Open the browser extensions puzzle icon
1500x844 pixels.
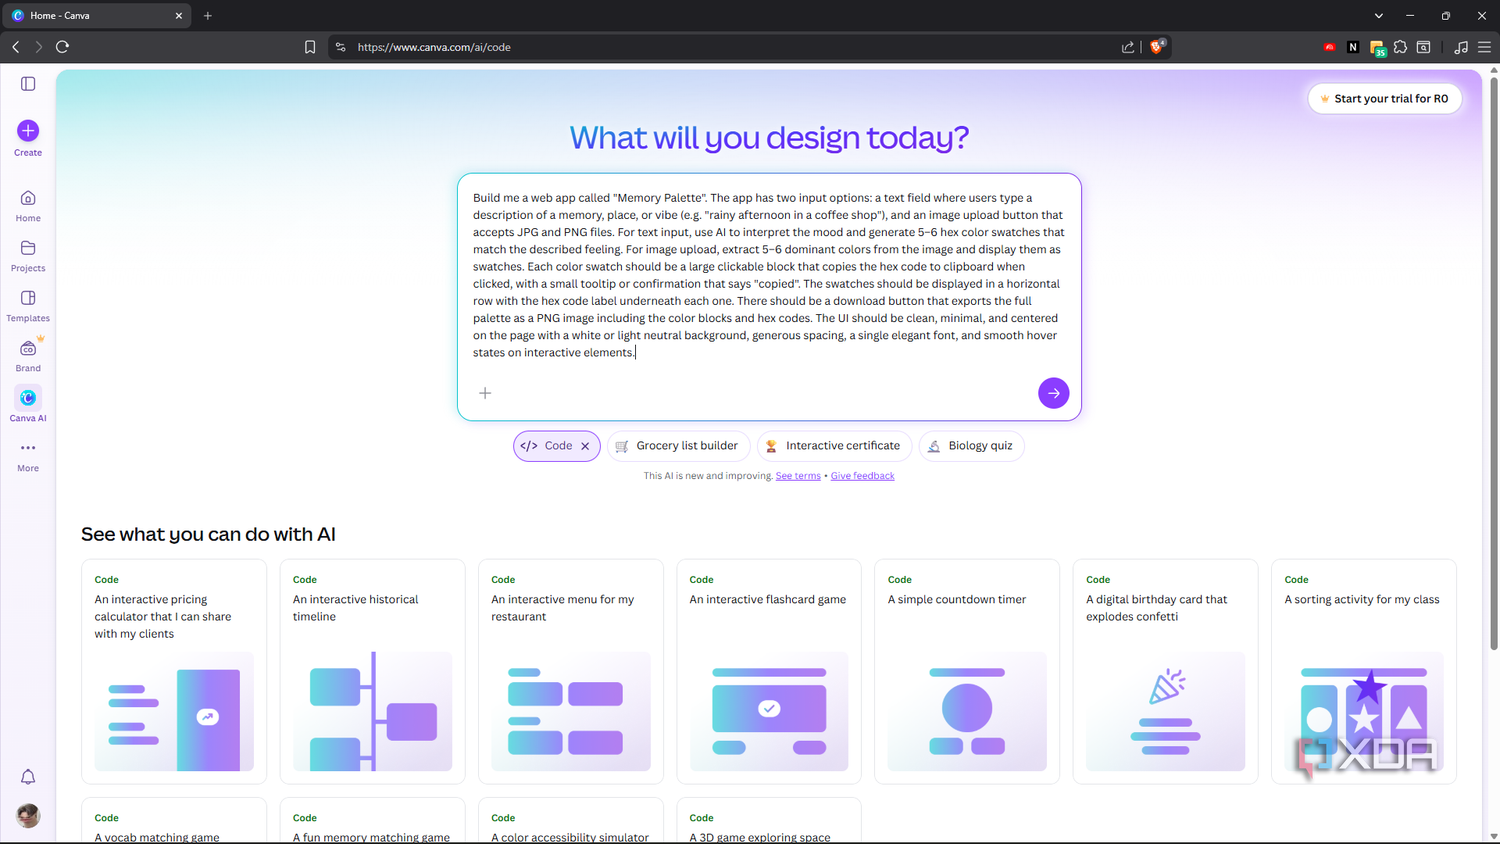pyautogui.click(x=1400, y=47)
